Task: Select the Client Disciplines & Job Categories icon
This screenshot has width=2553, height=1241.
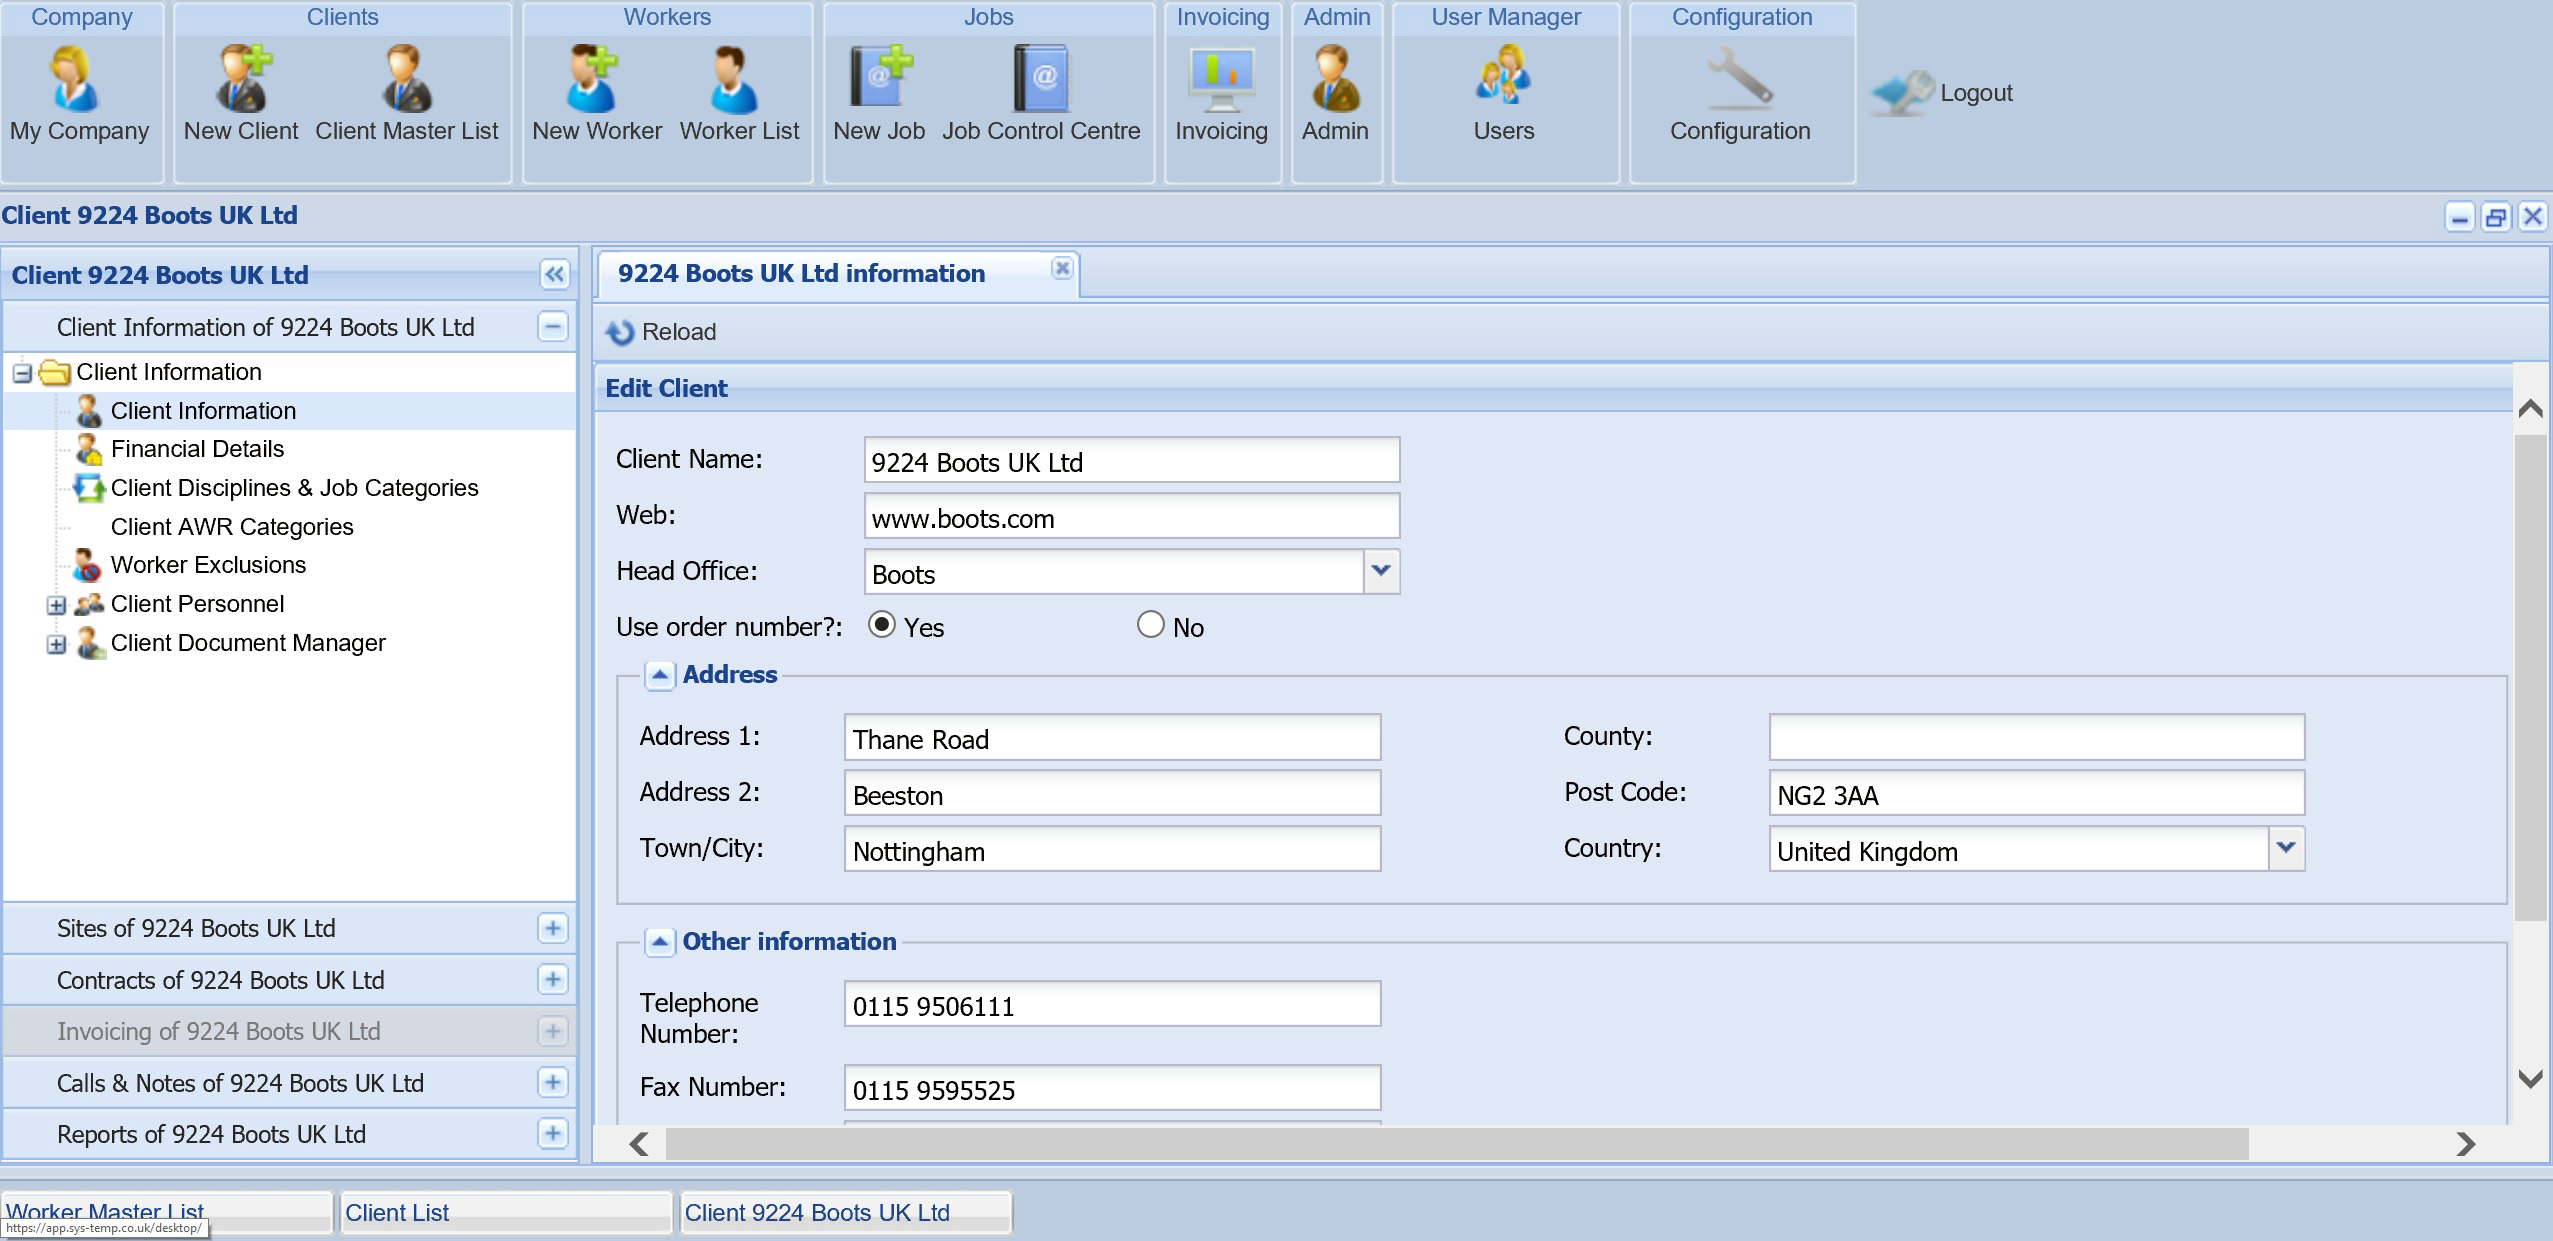Action: [x=89, y=488]
